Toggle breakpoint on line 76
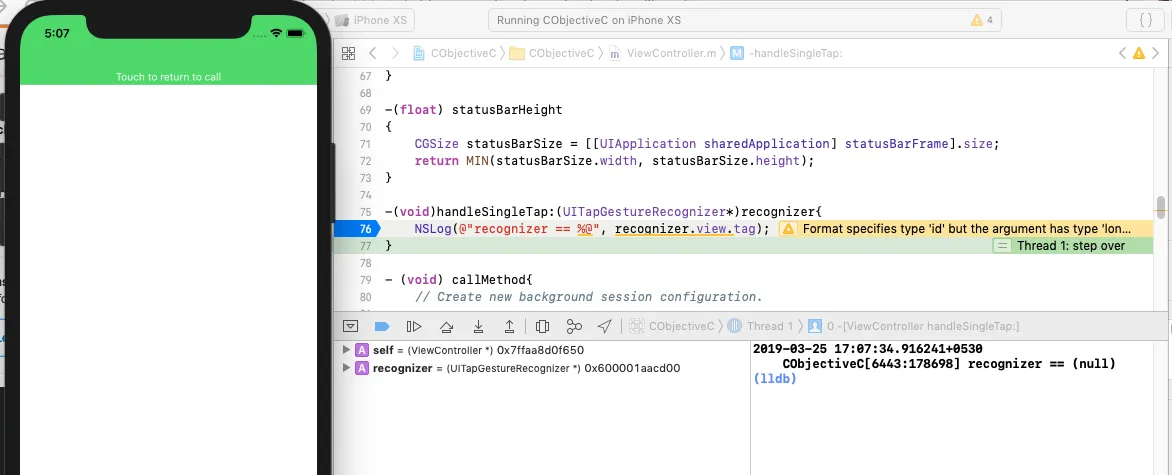Image resolution: width=1172 pixels, height=475 pixels. click(357, 229)
